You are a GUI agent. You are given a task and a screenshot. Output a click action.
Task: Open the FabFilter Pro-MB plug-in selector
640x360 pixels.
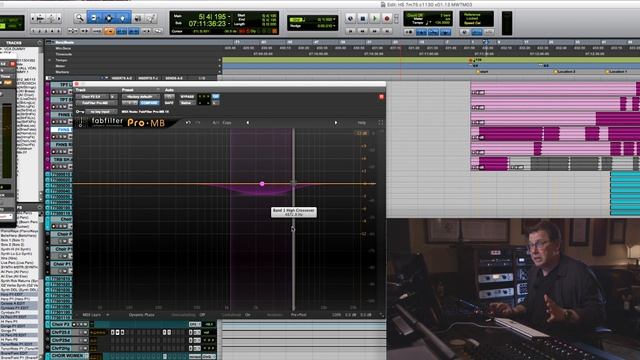[96, 103]
